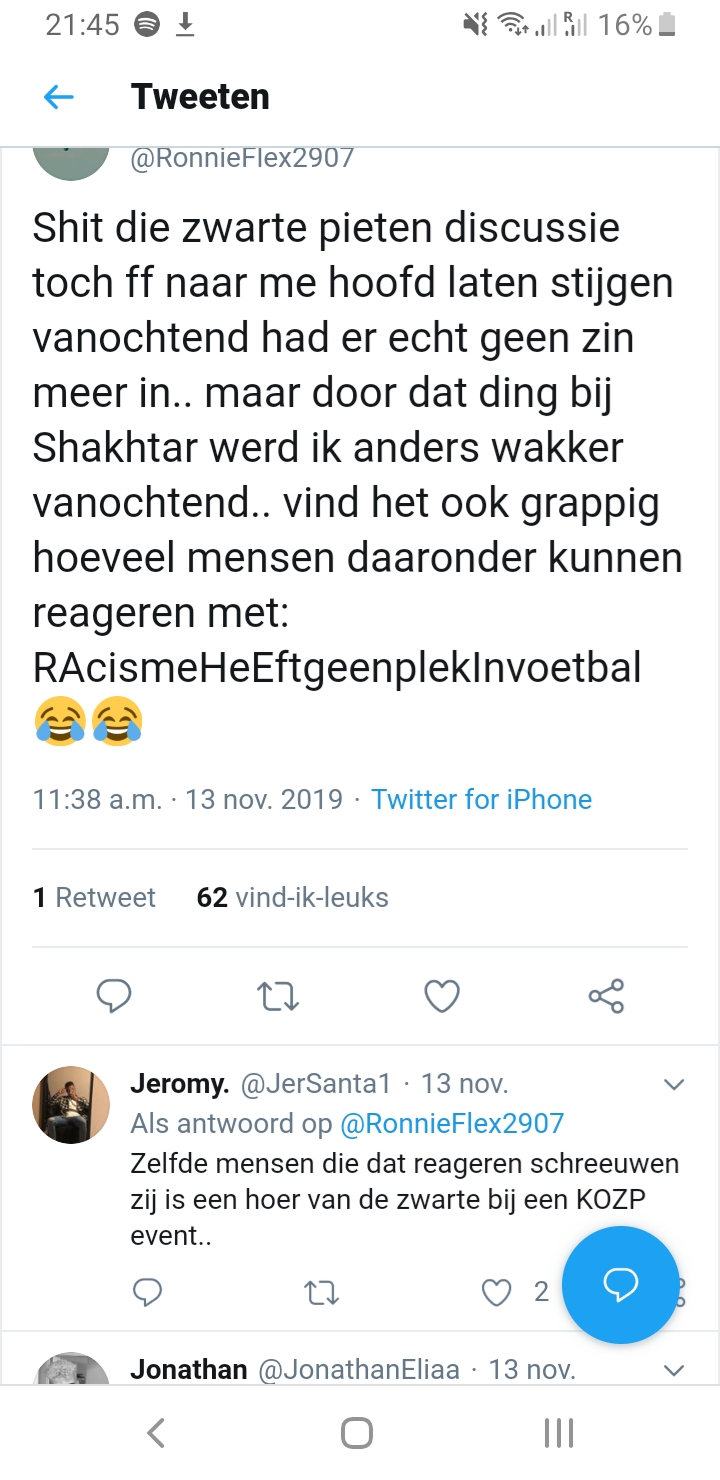Open Jonathan's profile avatar

point(71,1369)
